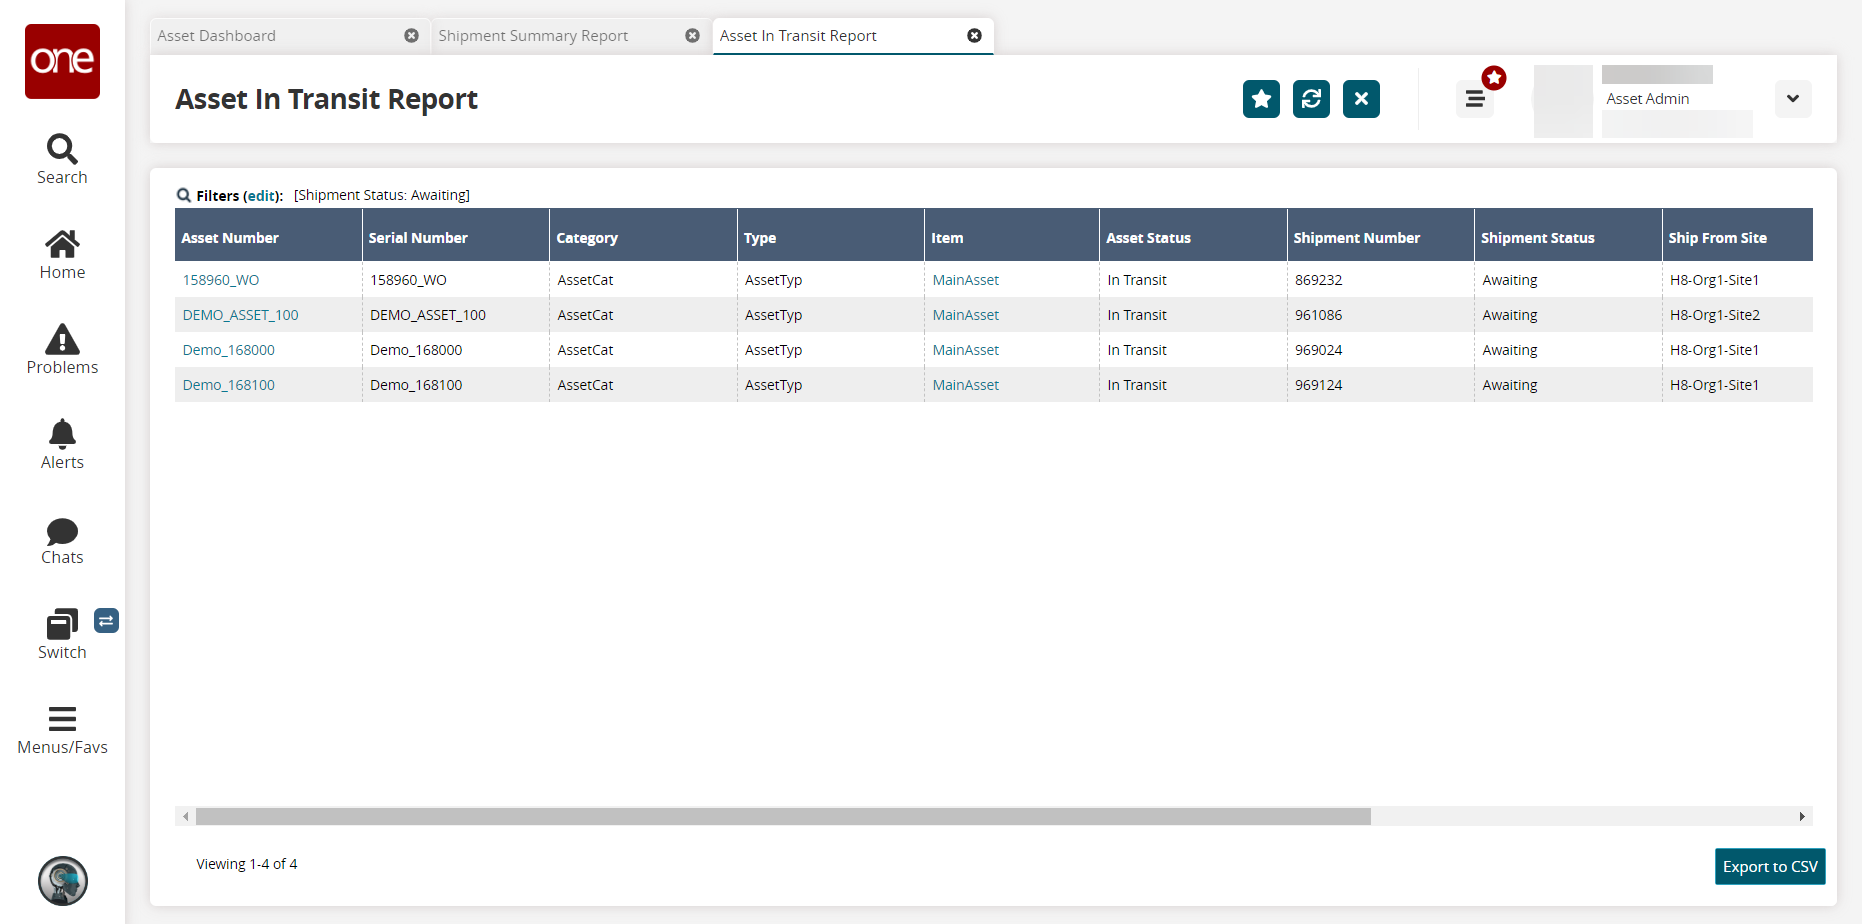Open the Problems warning icon
The height and width of the screenshot is (924, 1862).
[x=62, y=340]
